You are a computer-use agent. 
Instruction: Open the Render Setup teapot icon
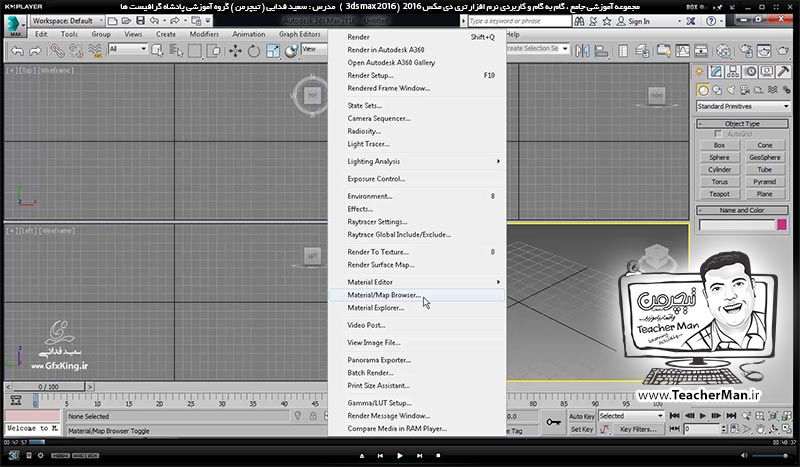point(745,51)
